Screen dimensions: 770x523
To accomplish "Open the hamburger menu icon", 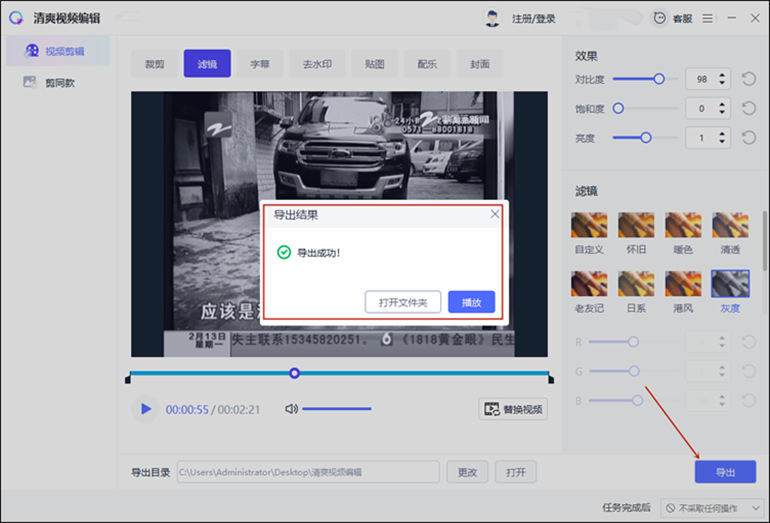I will (707, 19).
